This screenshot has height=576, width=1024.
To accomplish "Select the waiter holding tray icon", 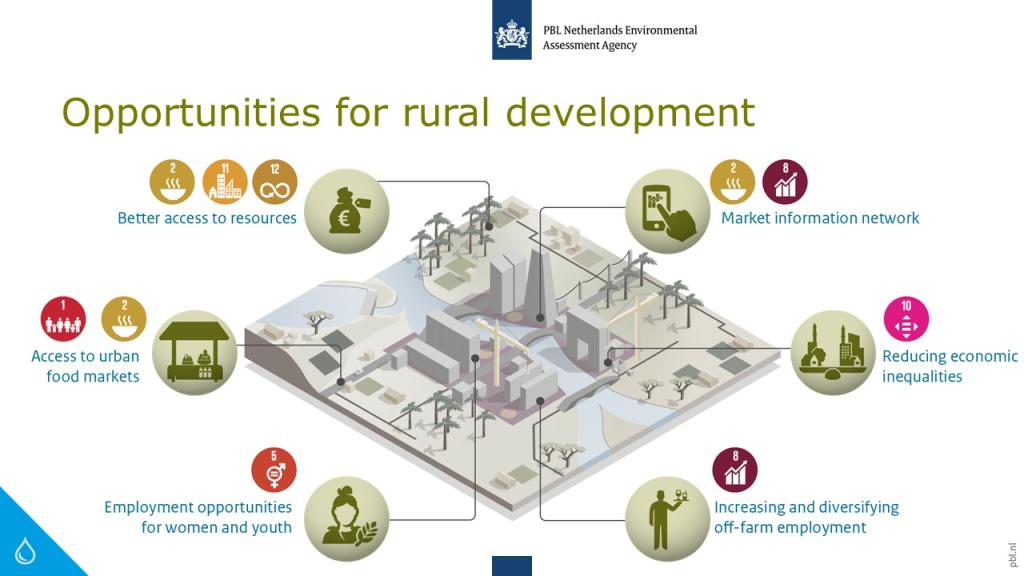I will (x=667, y=518).
